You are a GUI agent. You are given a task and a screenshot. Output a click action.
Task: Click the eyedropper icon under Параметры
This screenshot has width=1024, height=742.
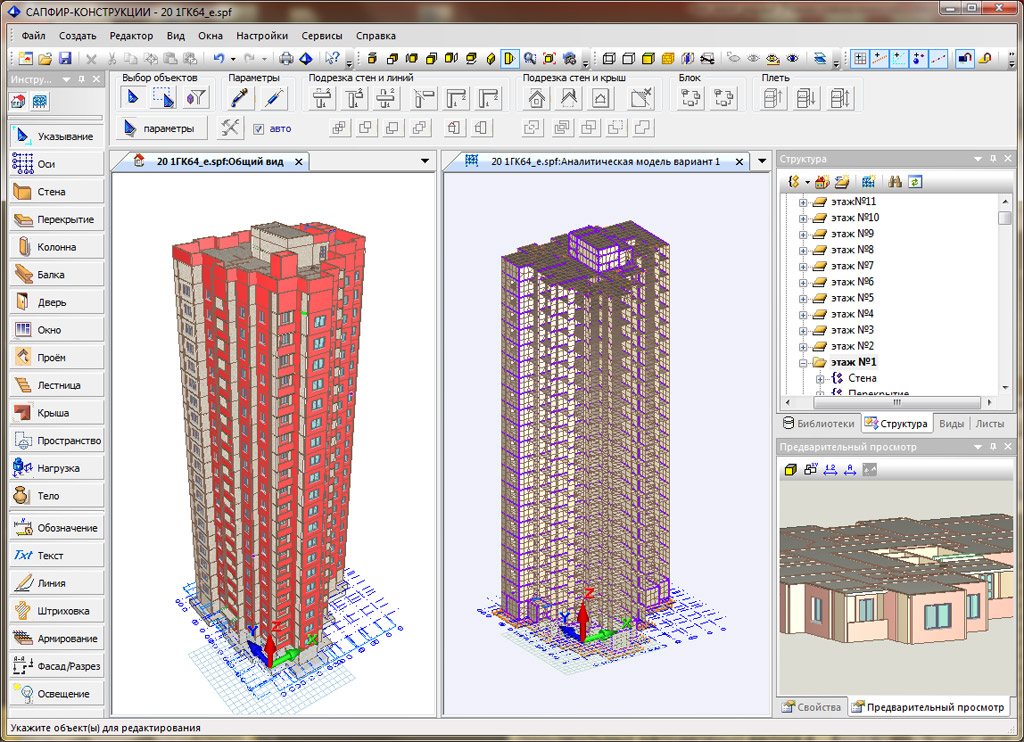click(240, 97)
